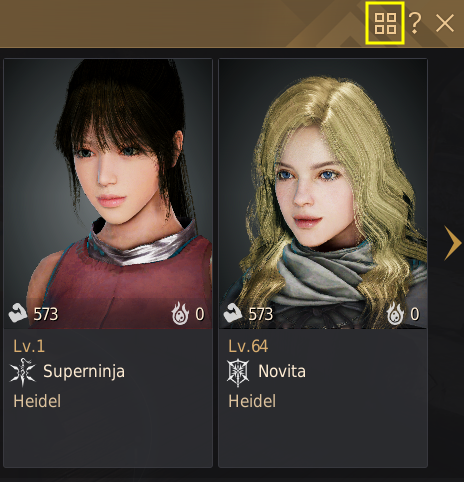The width and height of the screenshot is (464, 482).
Task: Open the question mark help icon
Action: 415,23
